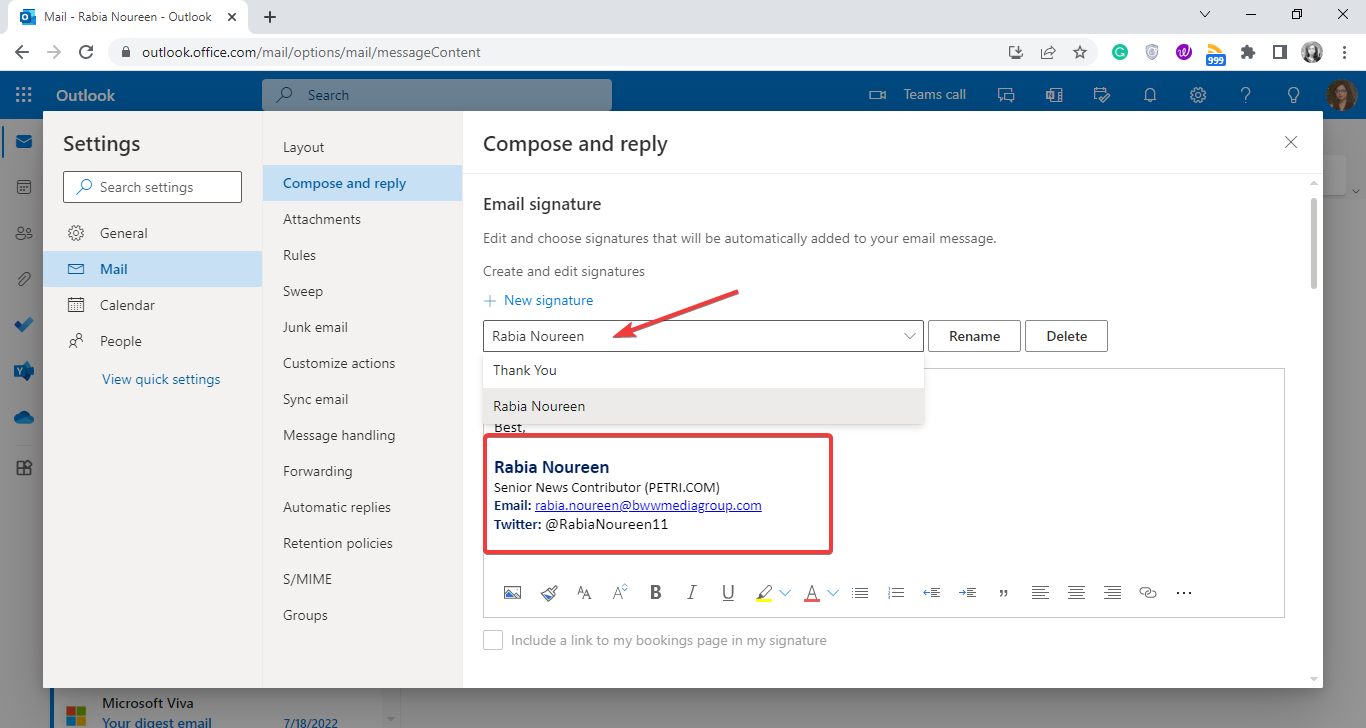Toggle bold formatting in the signature editor
This screenshot has height=728, width=1366.
point(655,592)
